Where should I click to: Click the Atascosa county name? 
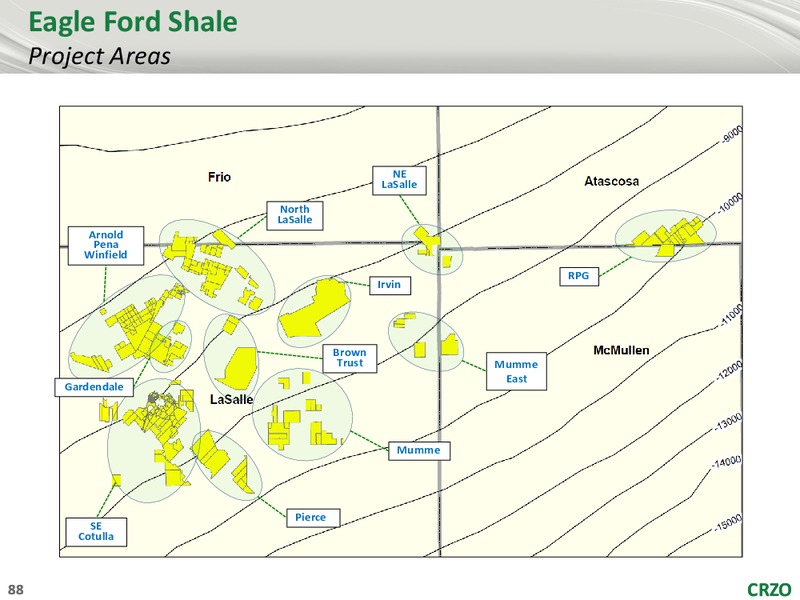[x=611, y=181]
